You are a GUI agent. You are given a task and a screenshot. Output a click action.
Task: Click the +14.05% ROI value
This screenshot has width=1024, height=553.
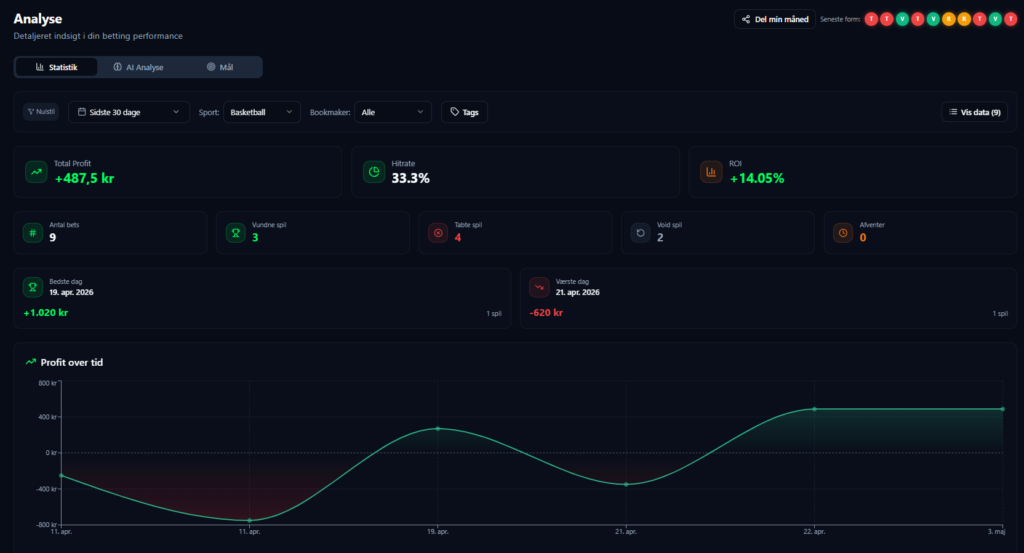[x=756, y=178]
